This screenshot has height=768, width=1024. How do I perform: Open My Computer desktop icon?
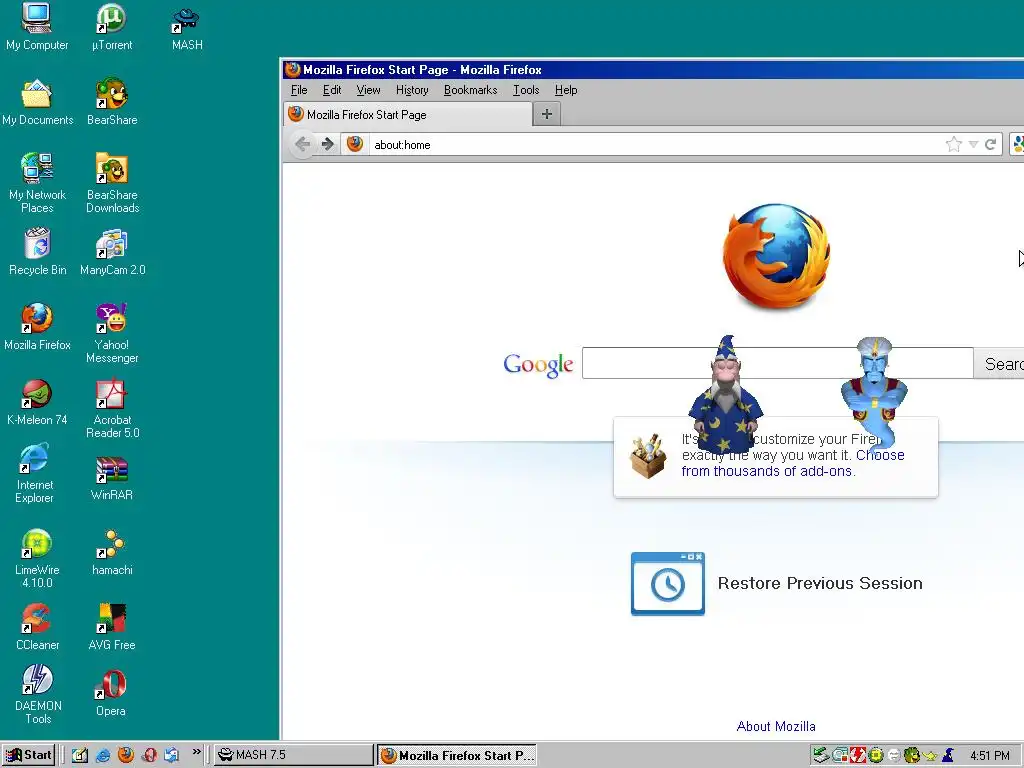pyautogui.click(x=37, y=27)
